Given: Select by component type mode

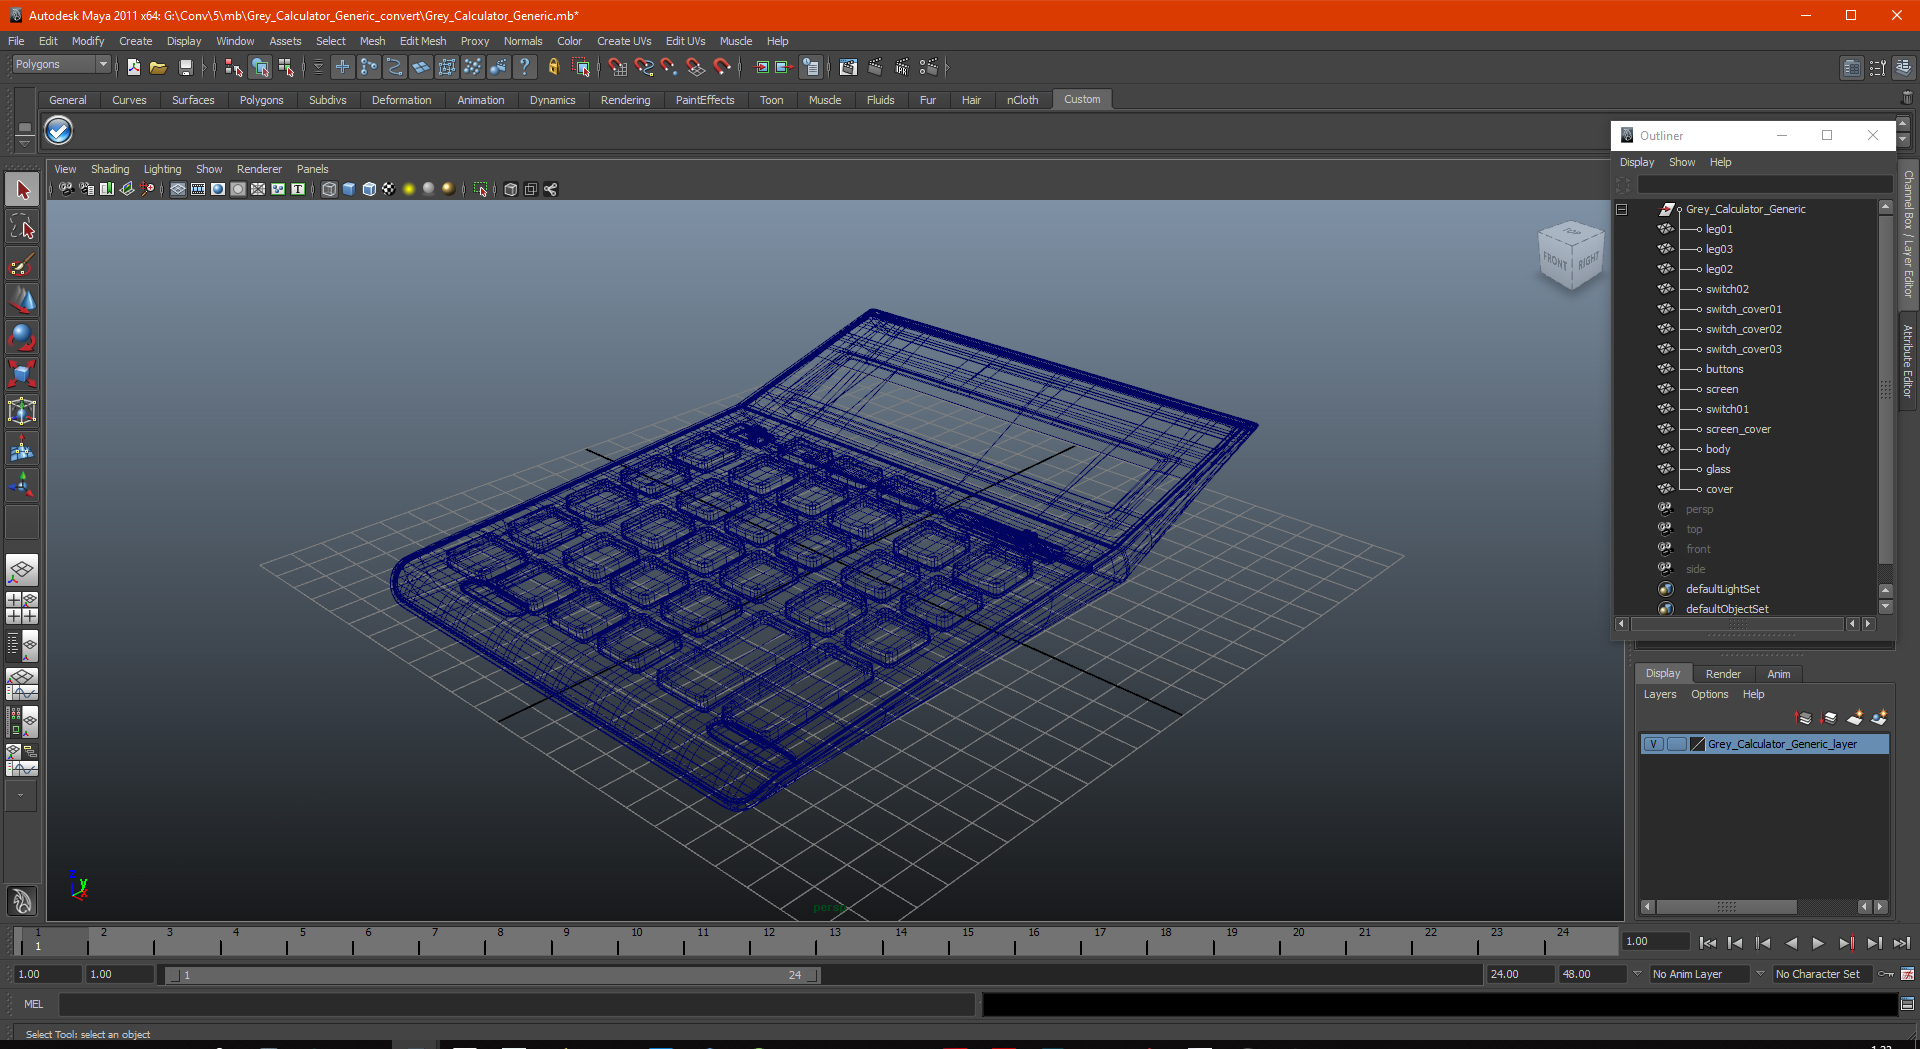Looking at the screenshot, I should 286,67.
